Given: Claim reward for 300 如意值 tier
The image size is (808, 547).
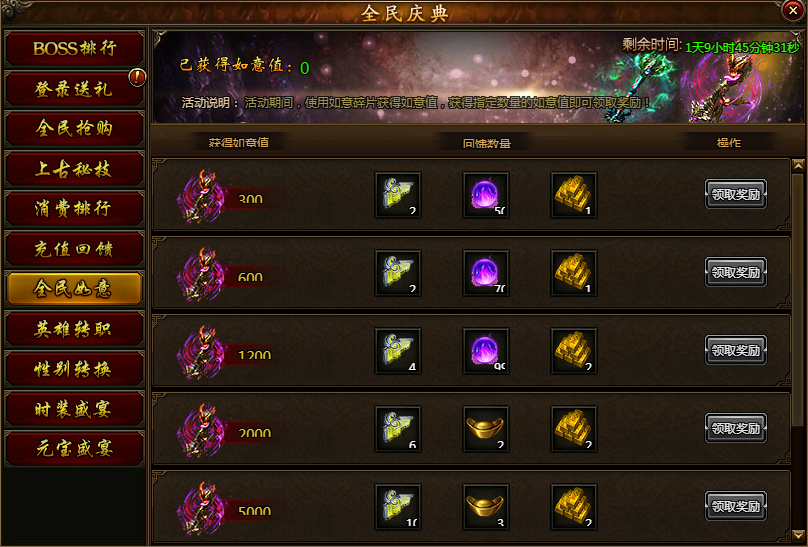Looking at the screenshot, I should (x=736, y=194).
